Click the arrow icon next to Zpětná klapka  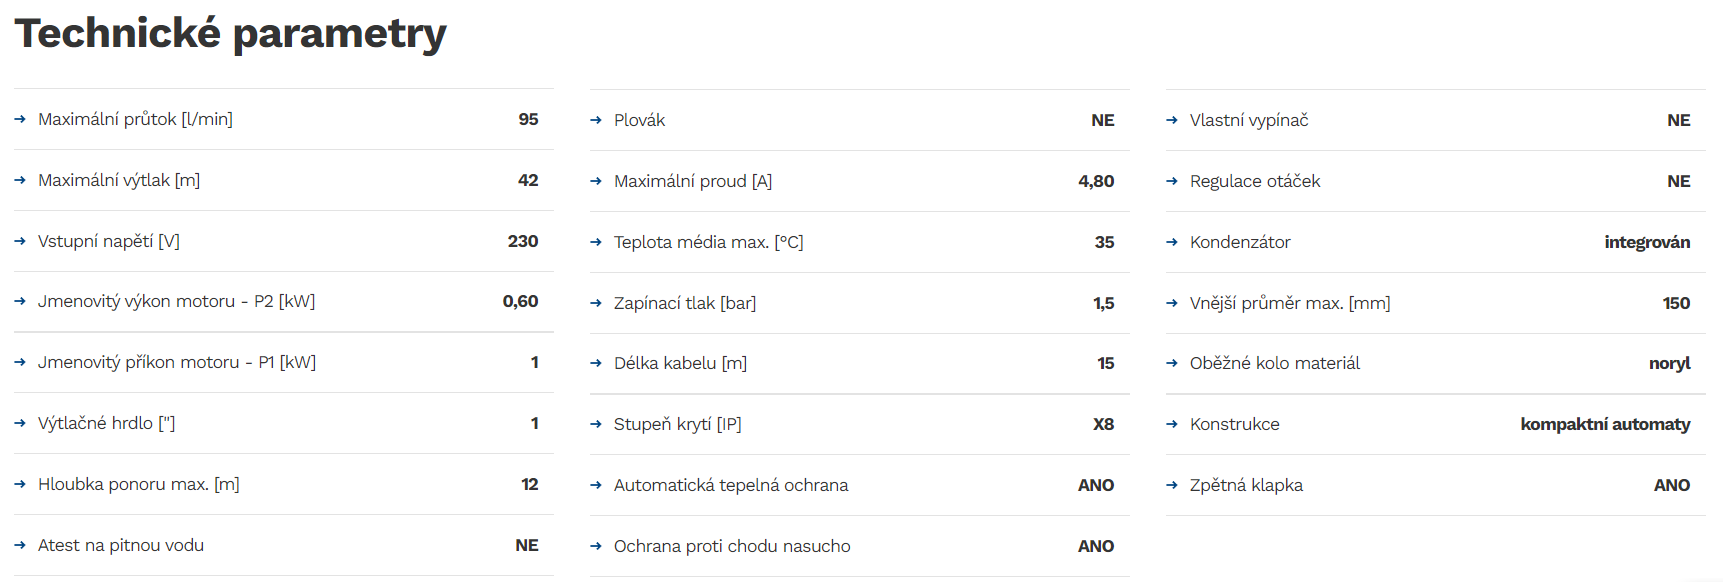1172,485
